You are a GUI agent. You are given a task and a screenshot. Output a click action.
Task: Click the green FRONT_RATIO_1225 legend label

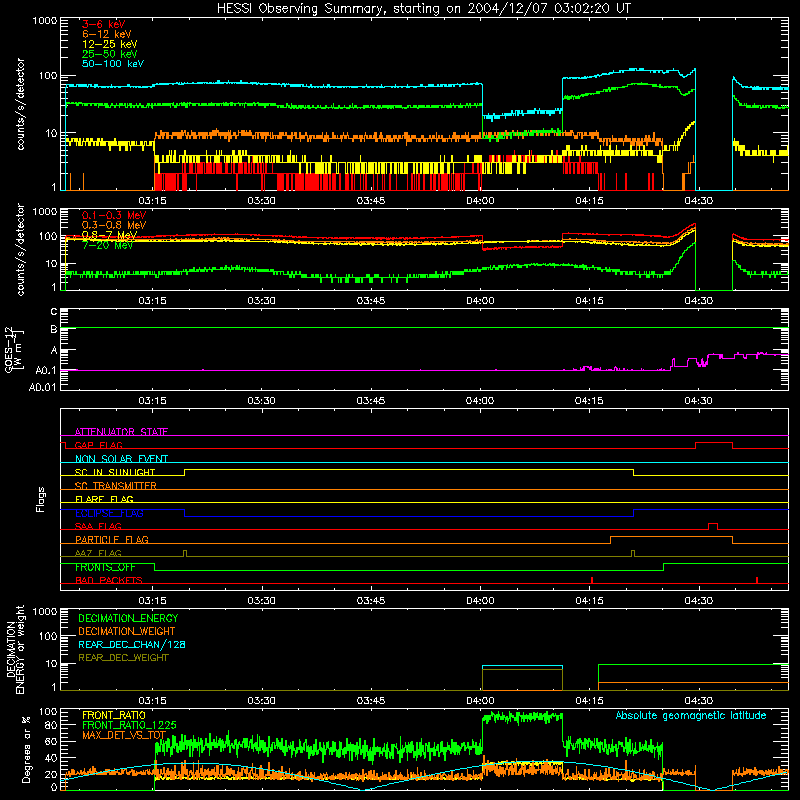point(129,725)
